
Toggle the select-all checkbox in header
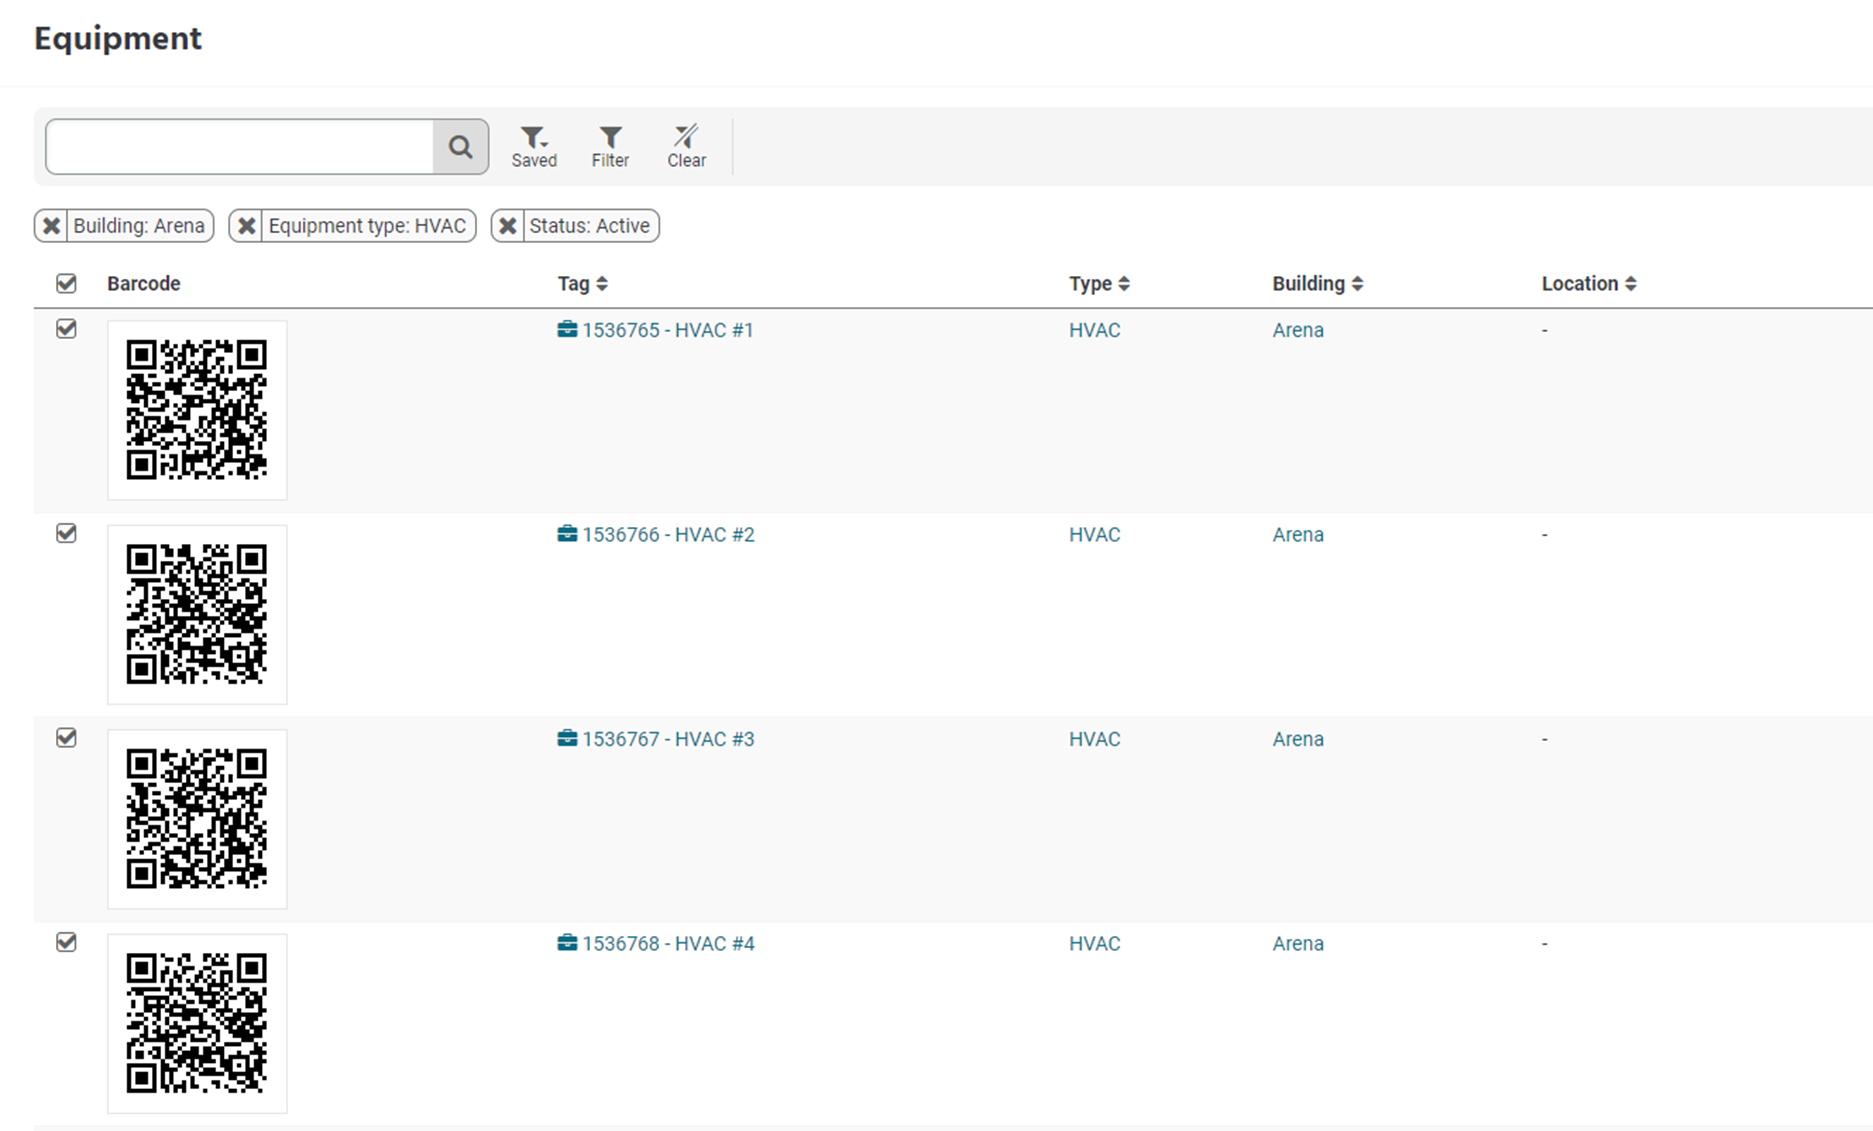pyautogui.click(x=66, y=283)
